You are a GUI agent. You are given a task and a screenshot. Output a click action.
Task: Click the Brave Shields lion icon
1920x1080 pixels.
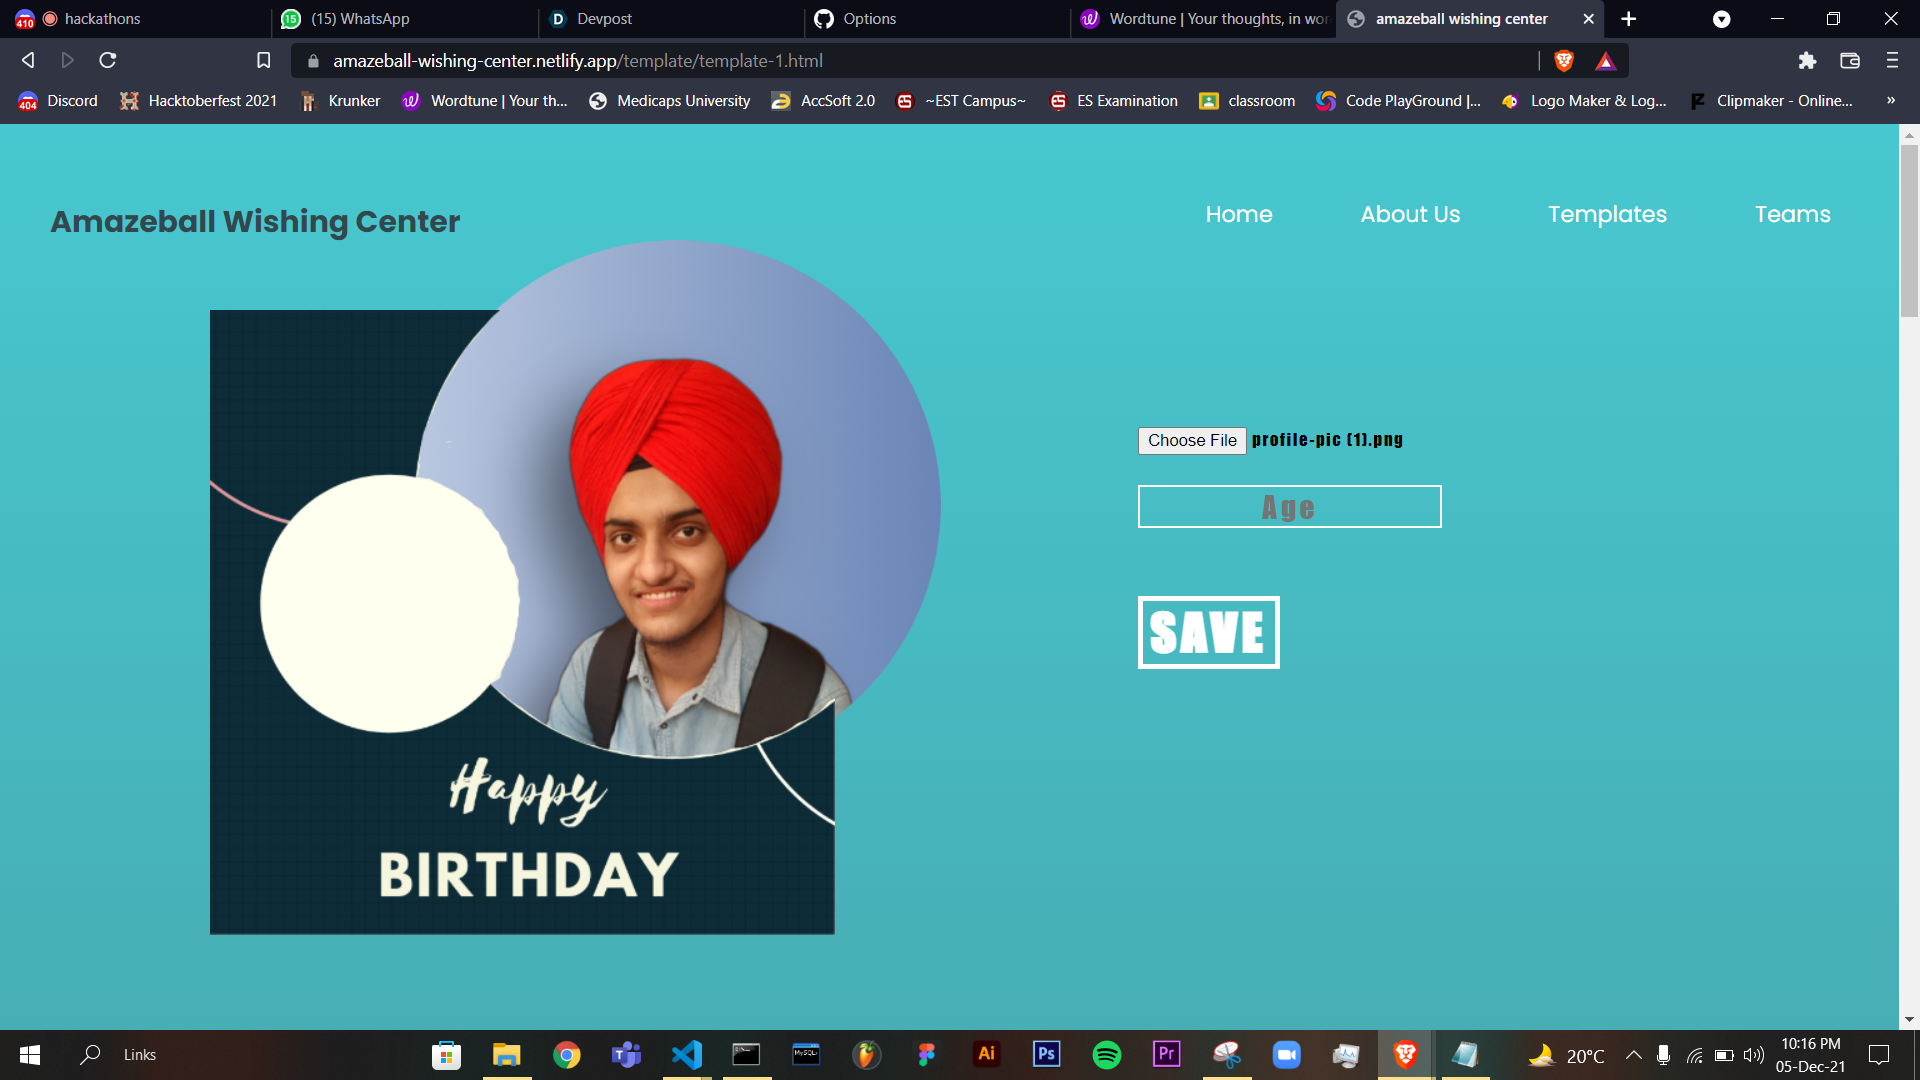[1564, 61]
